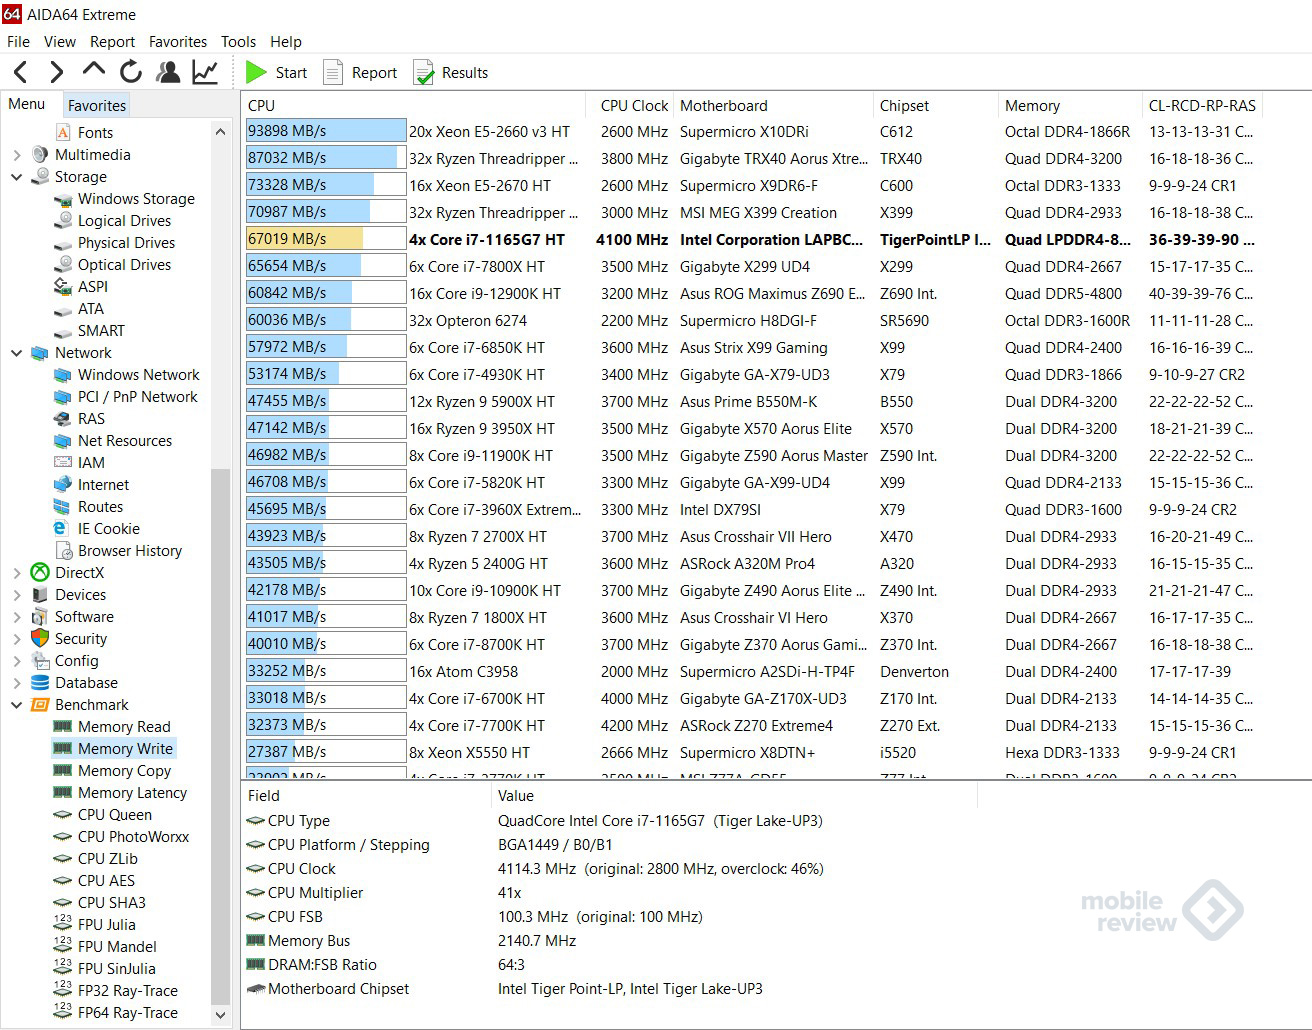Click the Report toolbar button
The height and width of the screenshot is (1030, 1312).
(x=360, y=72)
